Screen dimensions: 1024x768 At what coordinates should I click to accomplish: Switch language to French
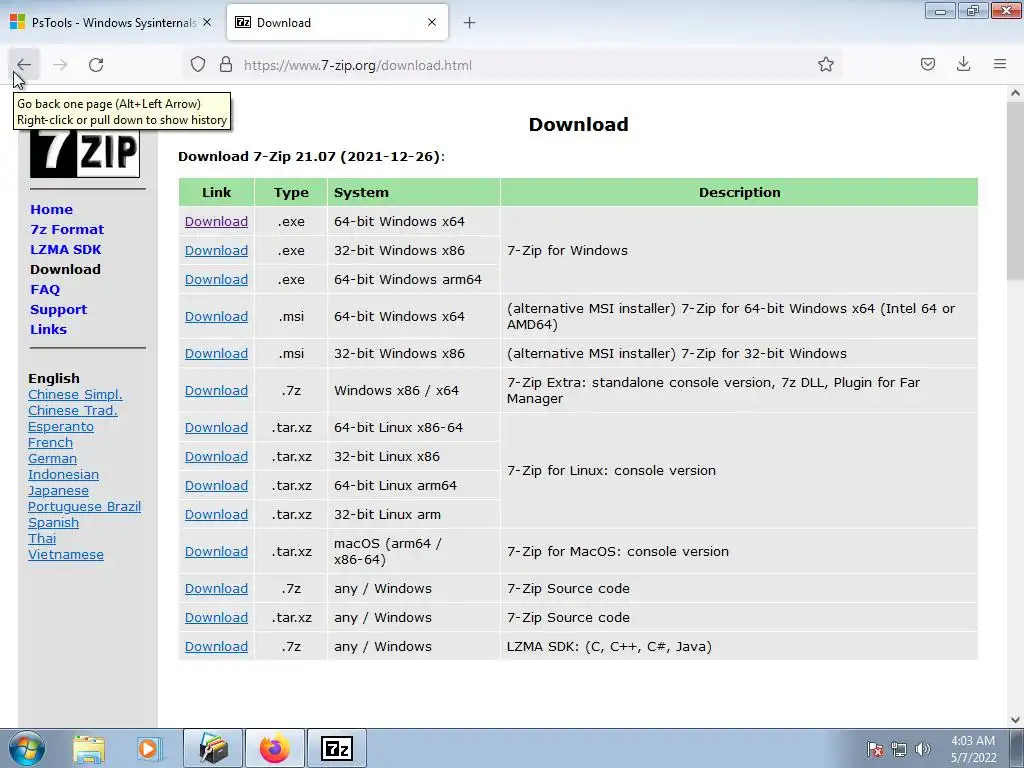[x=50, y=443]
